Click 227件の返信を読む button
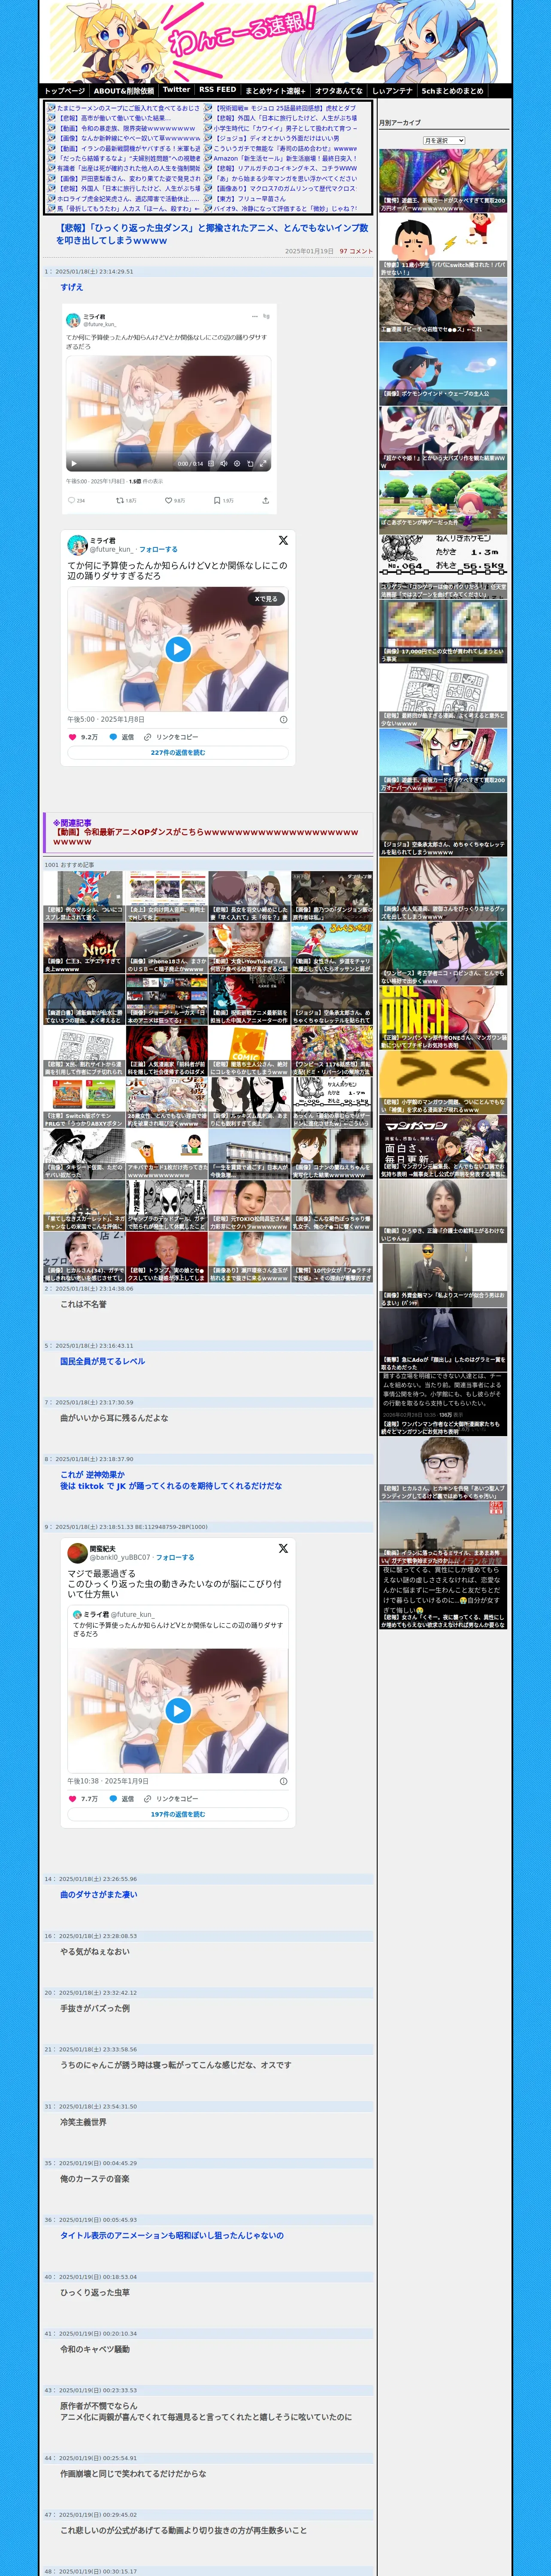The image size is (551, 2576). (x=178, y=753)
